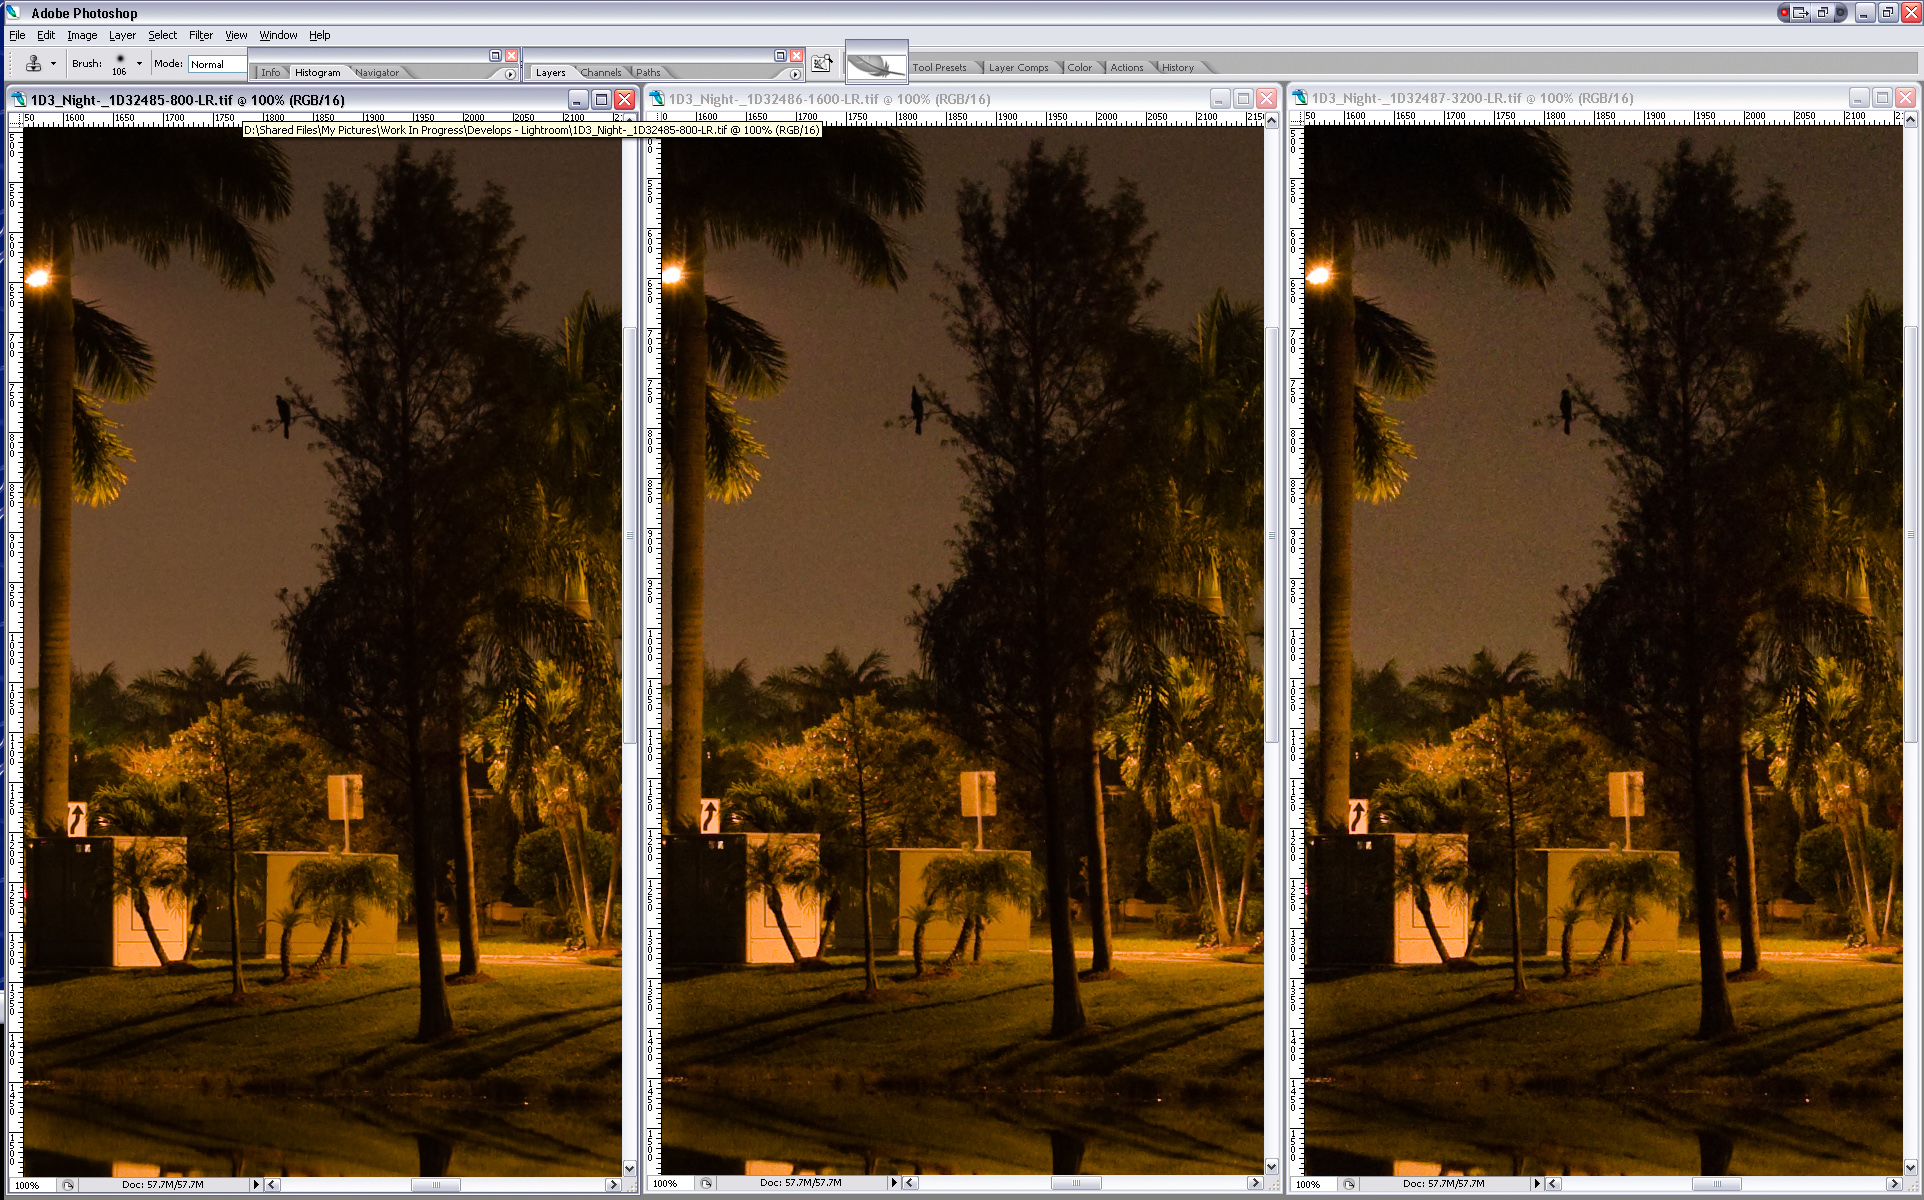Image resolution: width=1924 pixels, height=1200 pixels.
Task: Click the status icon in 3200-LR.tif status bar
Action: pyautogui.click(x=1349, y=1184)
